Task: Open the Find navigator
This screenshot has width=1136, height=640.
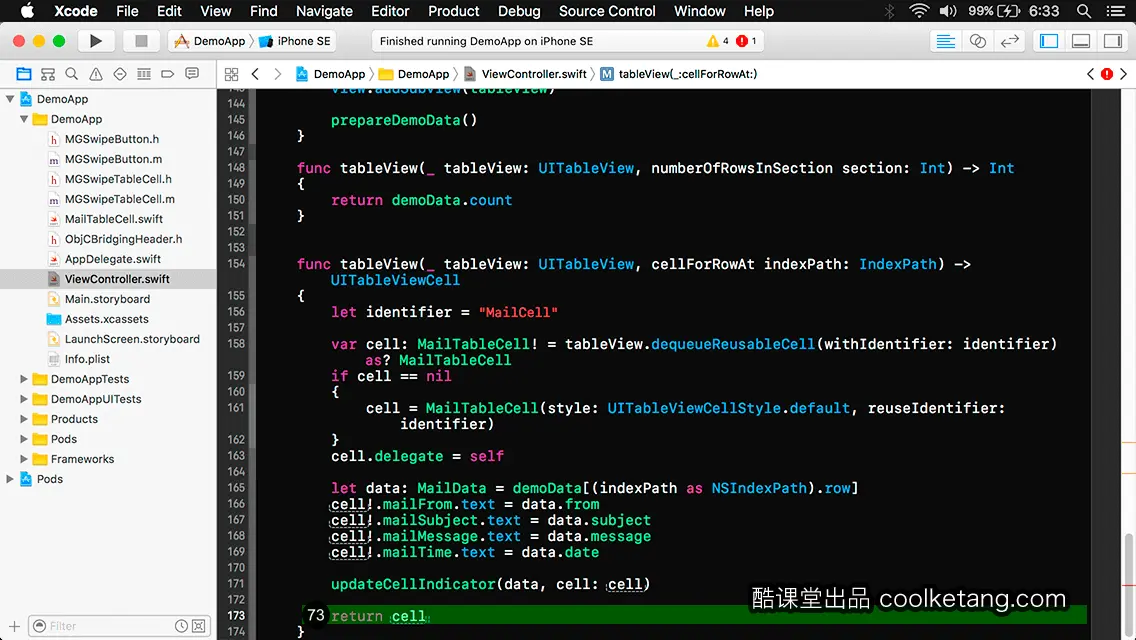Action: click(72, 74)
